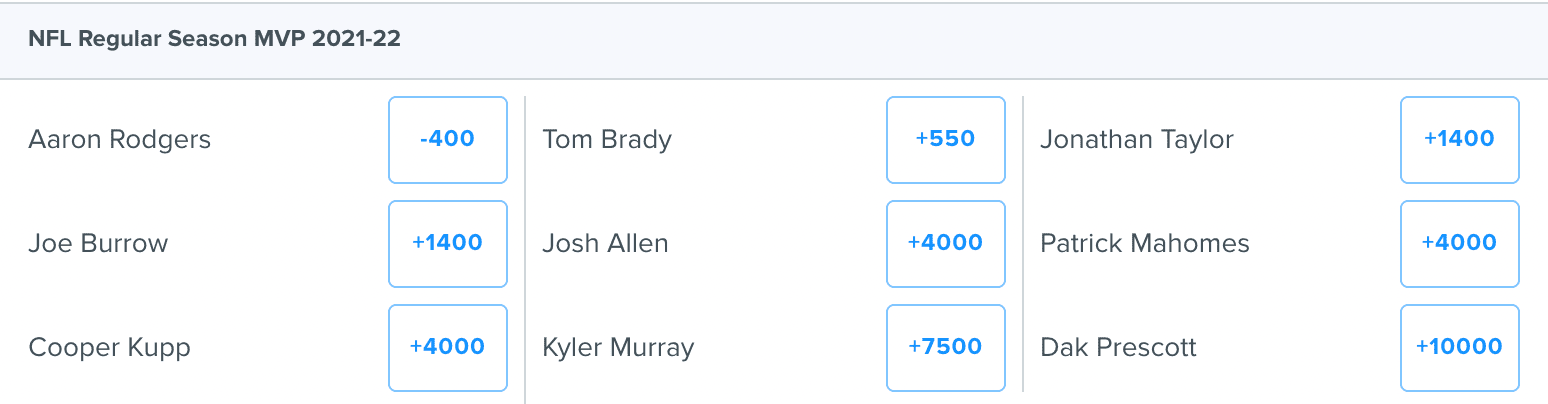This screenshot has width=1548, height=404.
Task: Pick Jonathan Taylor +1400 odds
Action: [1460, 140]
